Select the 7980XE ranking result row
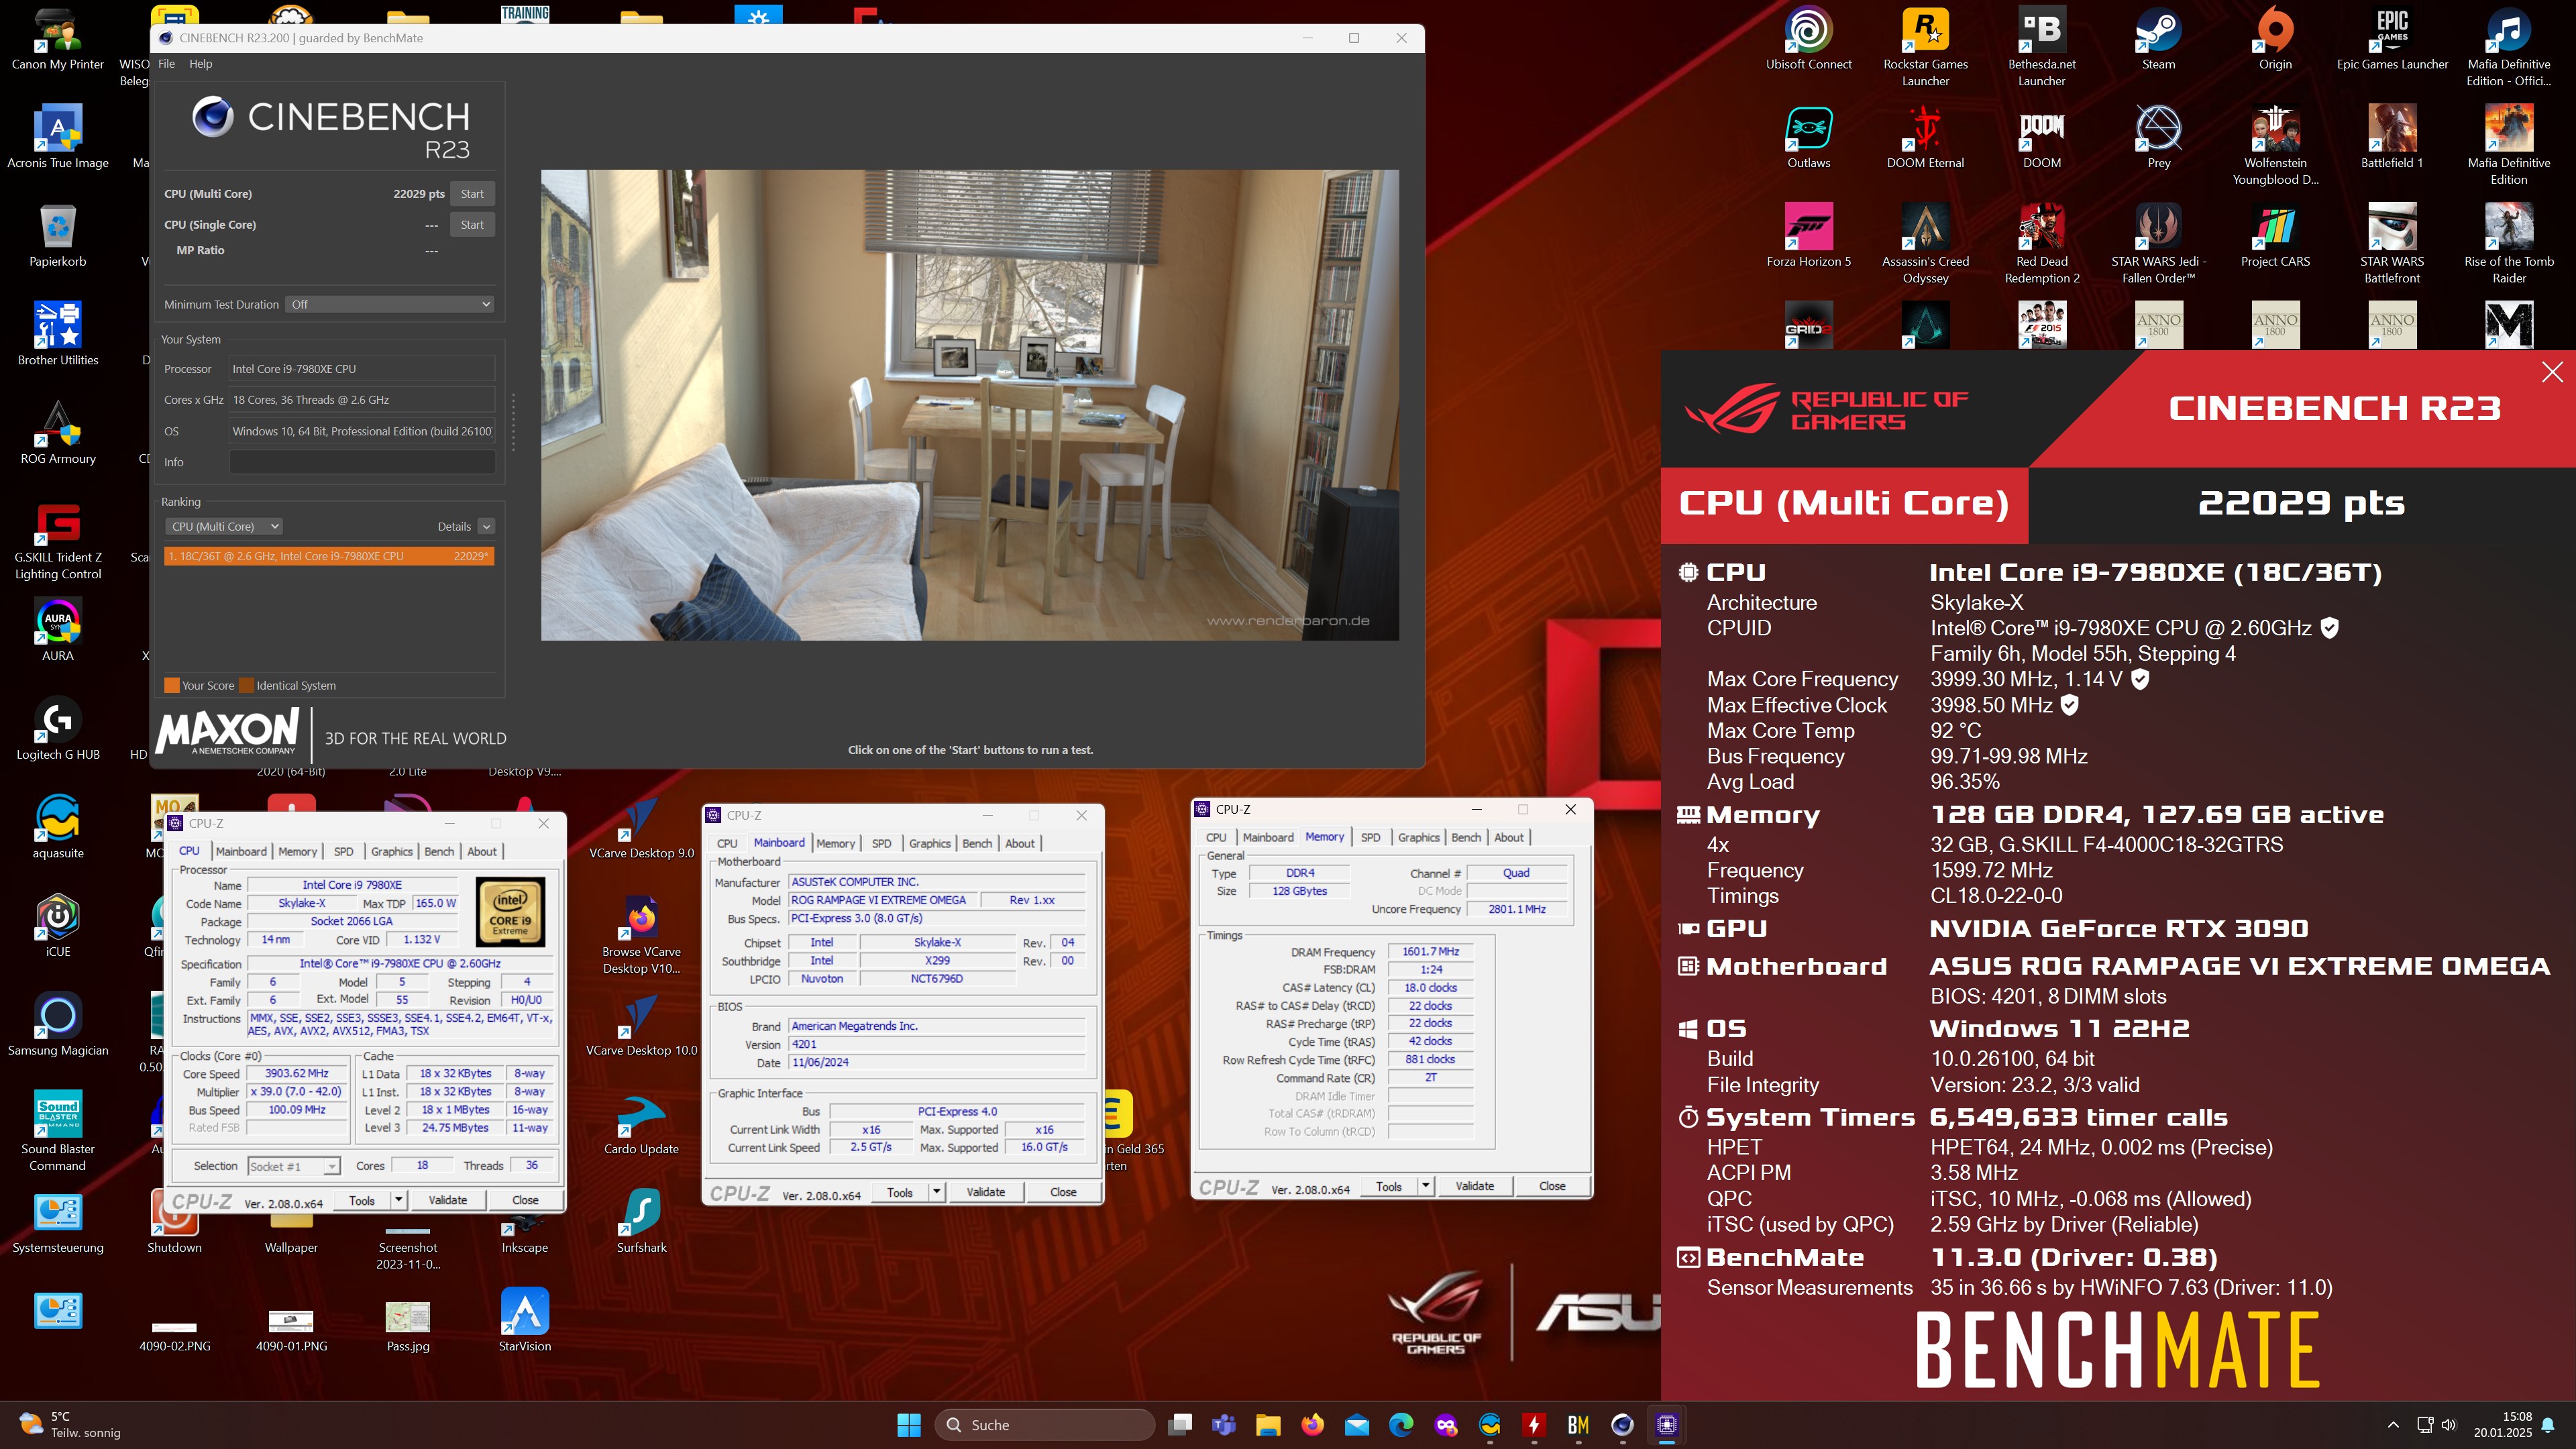The height and width of the screenshot is (1449, 2576). [x=329, y=556]
